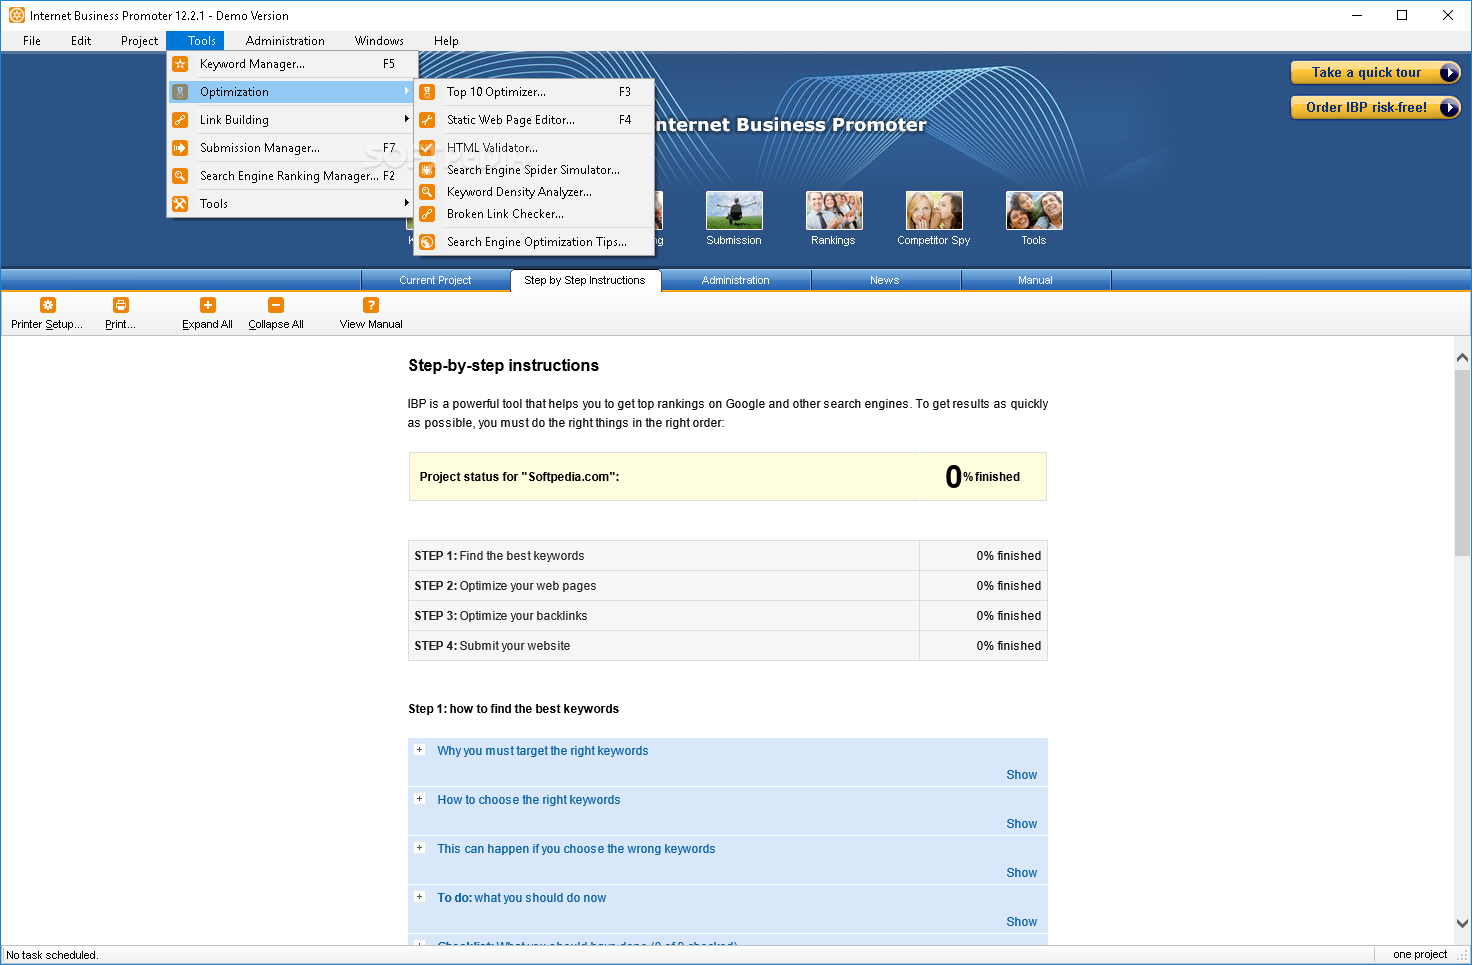
Task: Click the Tools header thumbnail
Action: click(1034, 210)
